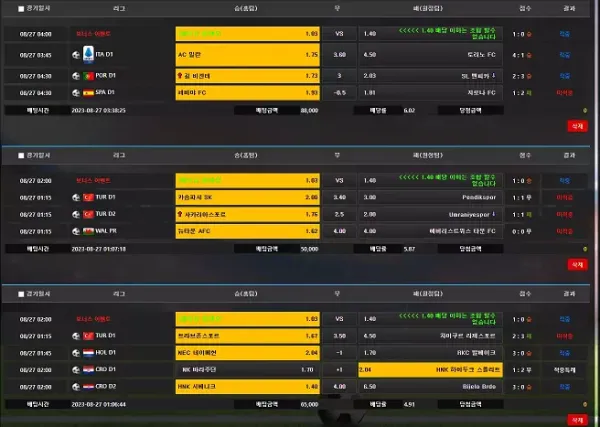Click the red up-arrow icon in TUR D2 home cell
The image size is (600, 427).
click(179, 214)
